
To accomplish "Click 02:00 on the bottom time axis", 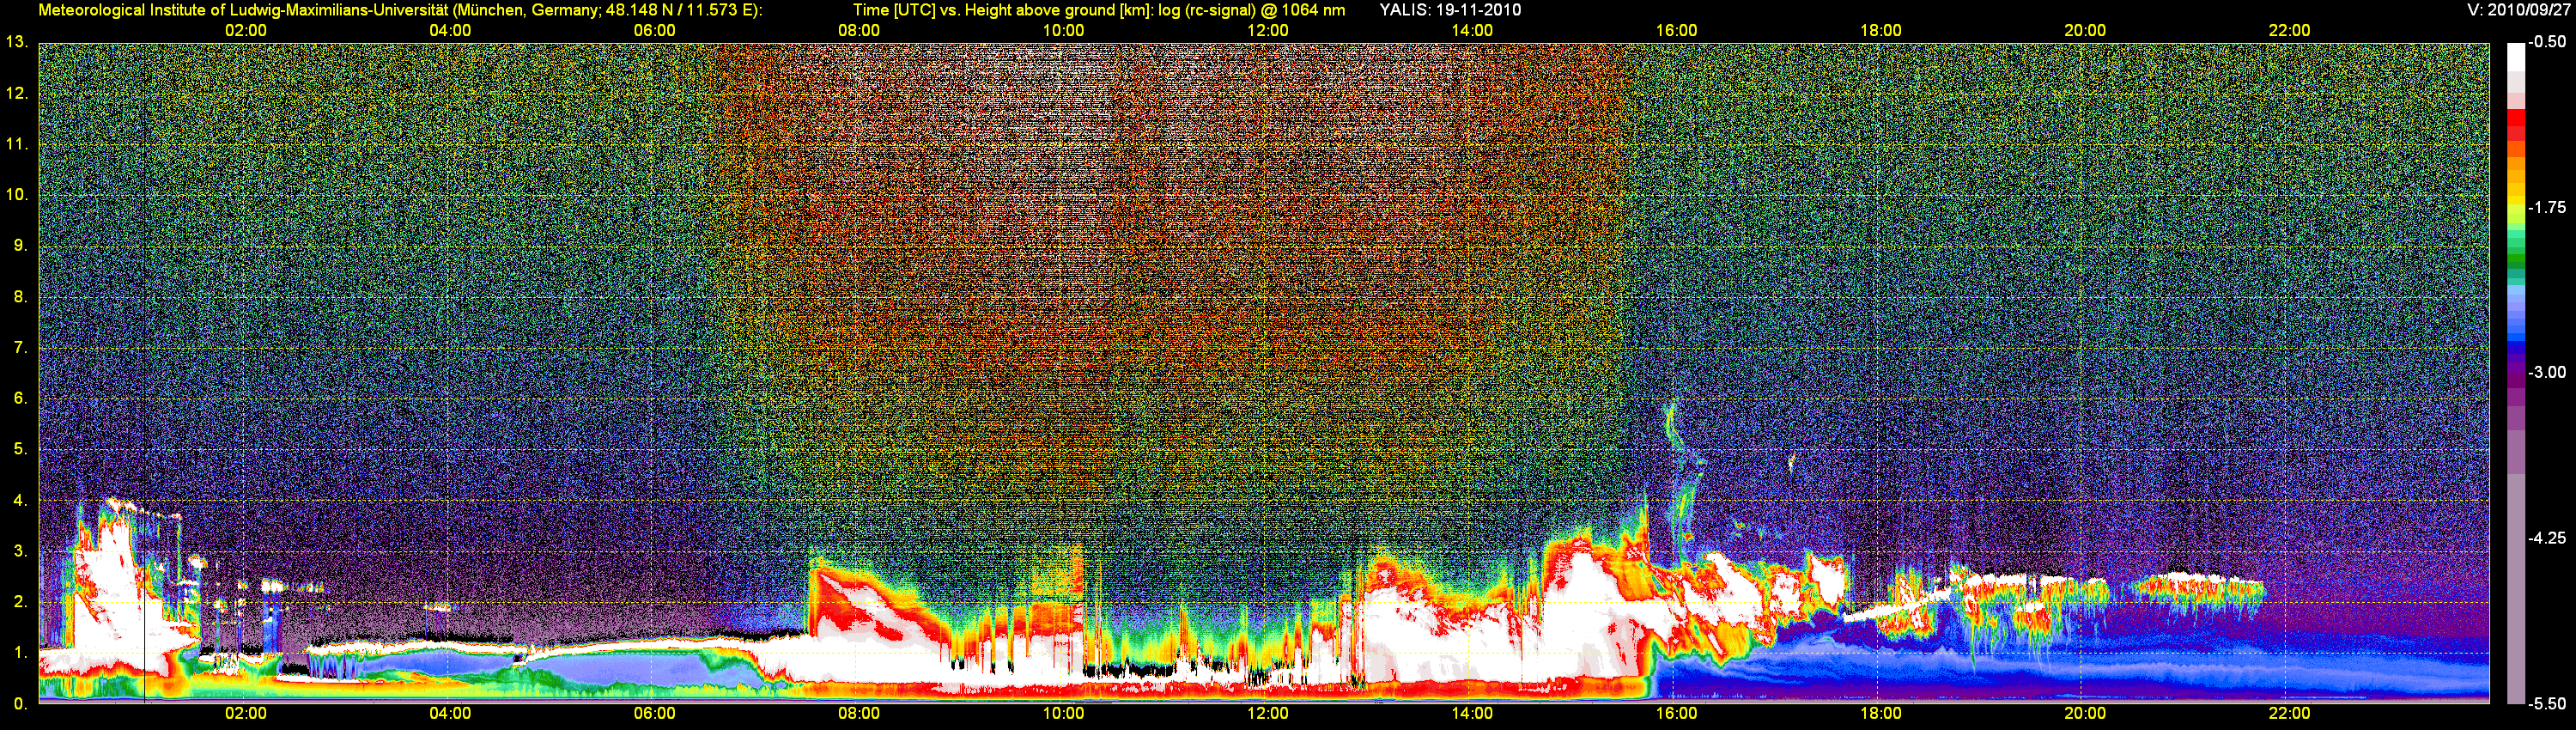I will tap(245, 713).
